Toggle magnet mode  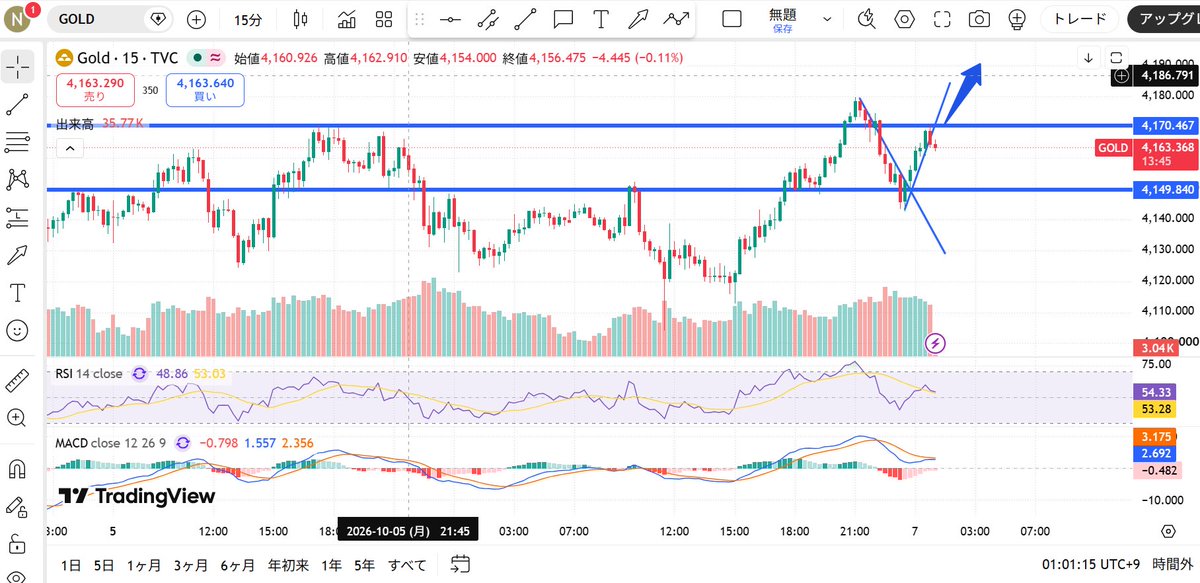tap(17, 468)
